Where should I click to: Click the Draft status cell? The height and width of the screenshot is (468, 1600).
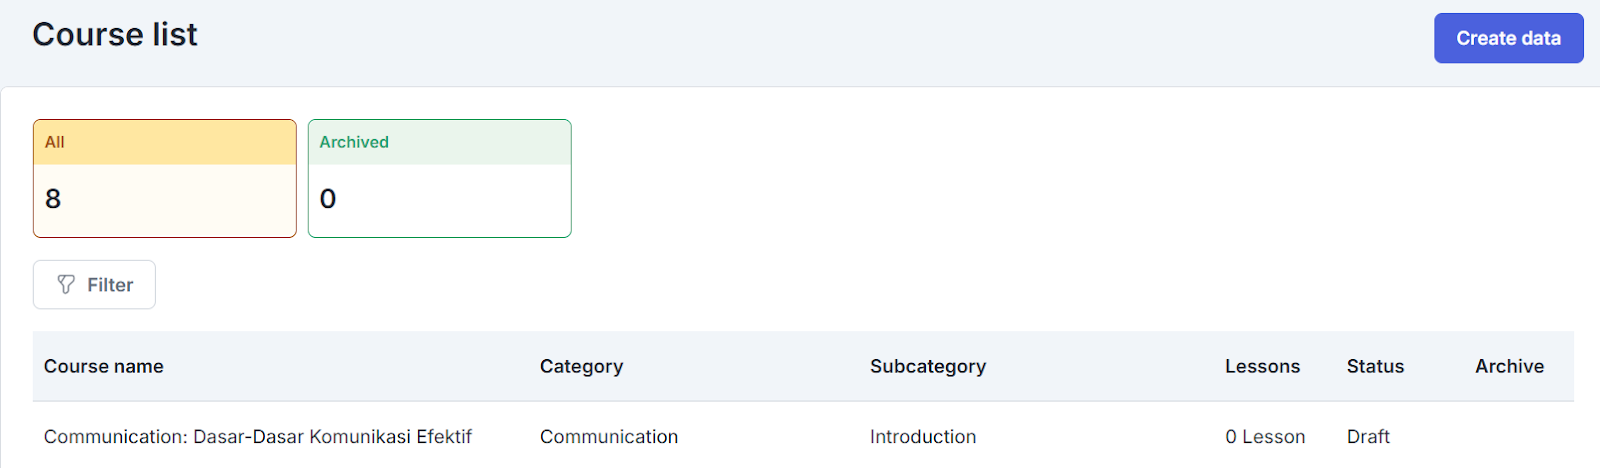point(1368,437)
